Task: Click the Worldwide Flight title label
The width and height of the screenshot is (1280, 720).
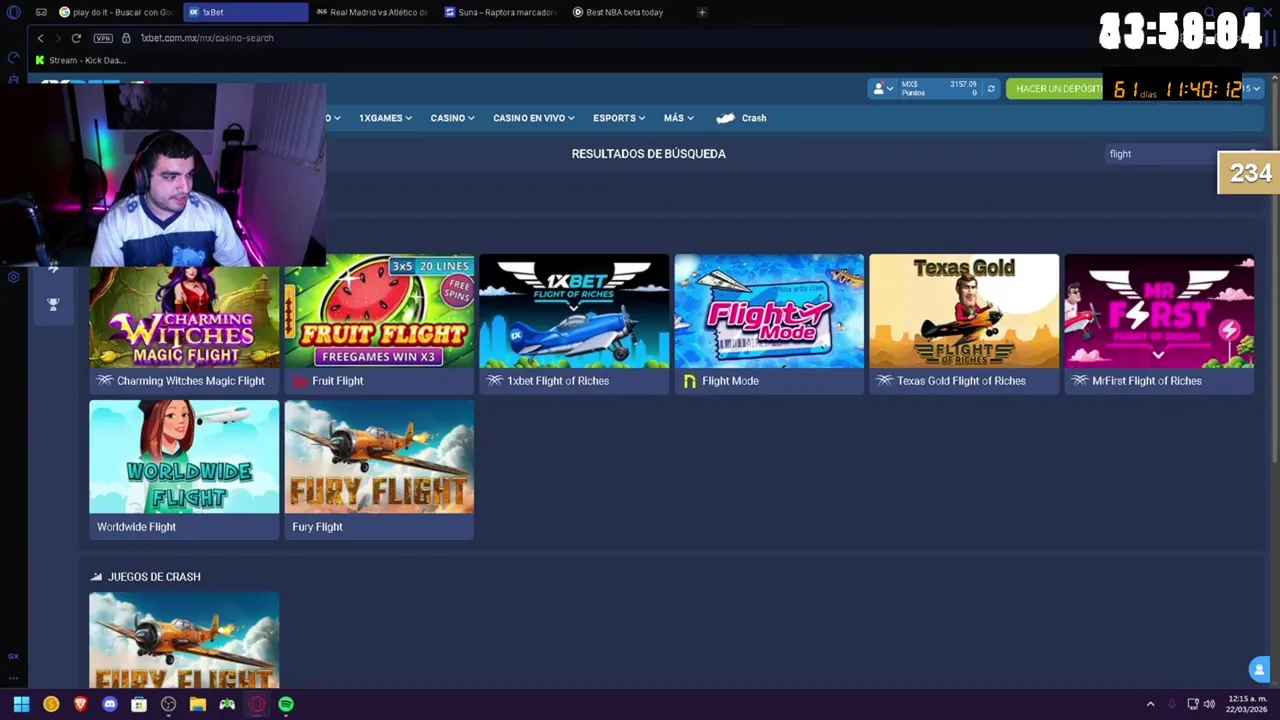Action: [136, 527]
